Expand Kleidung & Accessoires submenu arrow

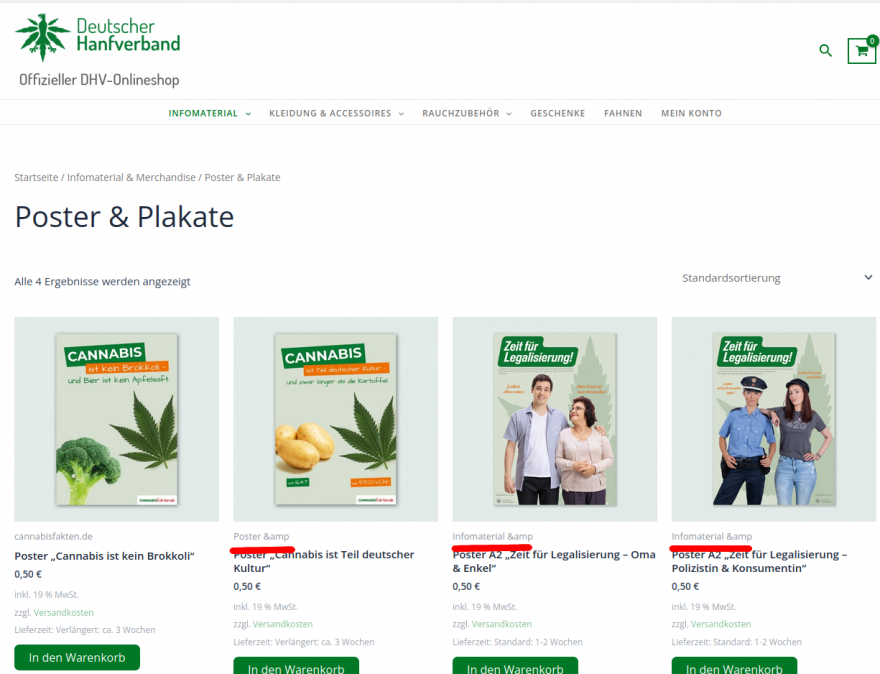click(401, 113)
